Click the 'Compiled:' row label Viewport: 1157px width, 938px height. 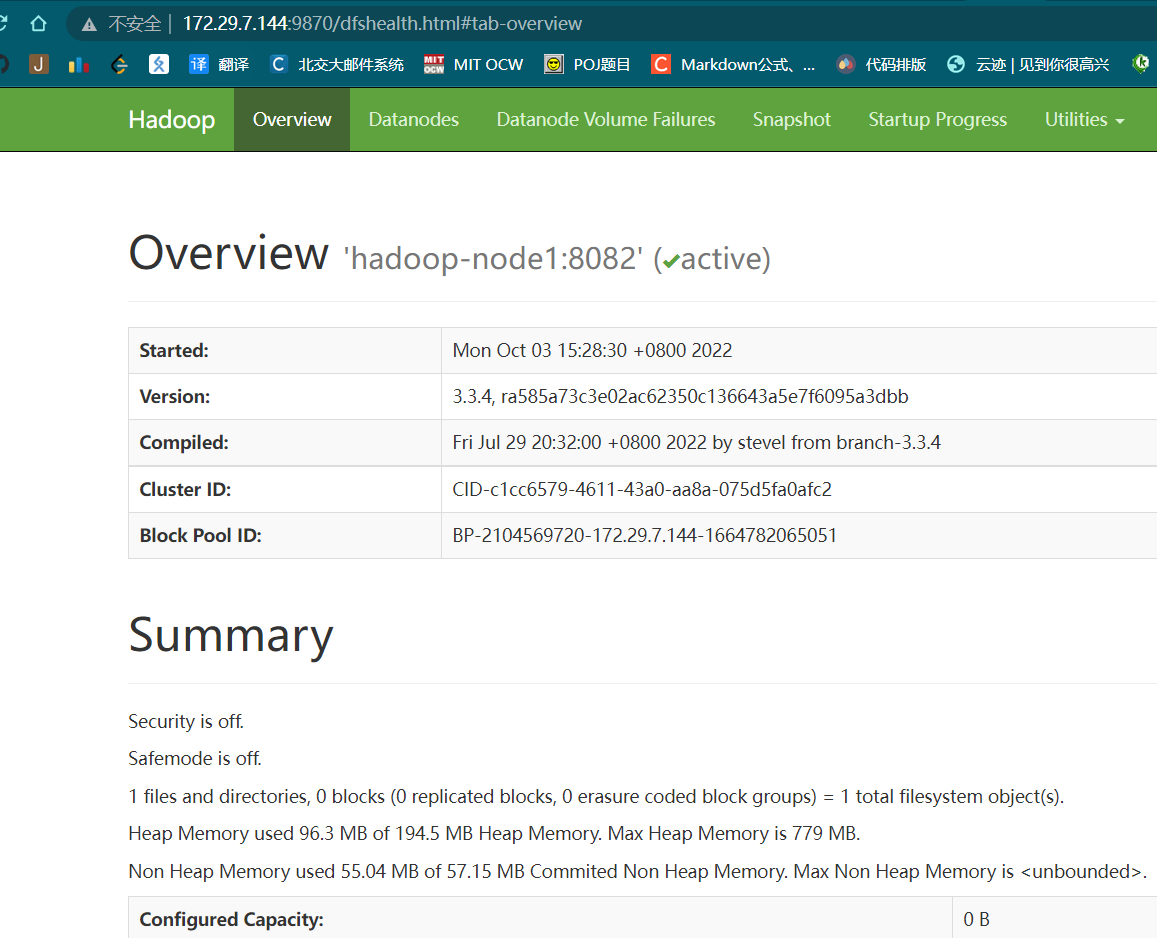tap(184, 443)
